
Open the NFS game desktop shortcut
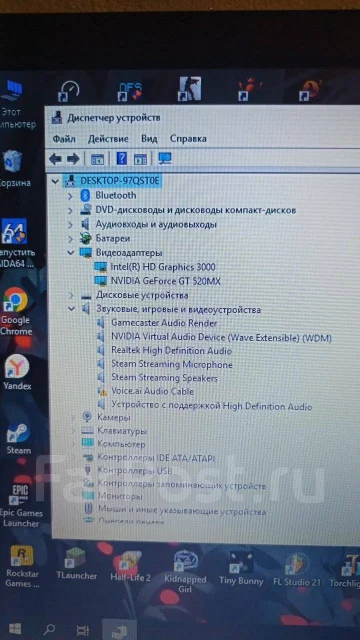point(130,91)
